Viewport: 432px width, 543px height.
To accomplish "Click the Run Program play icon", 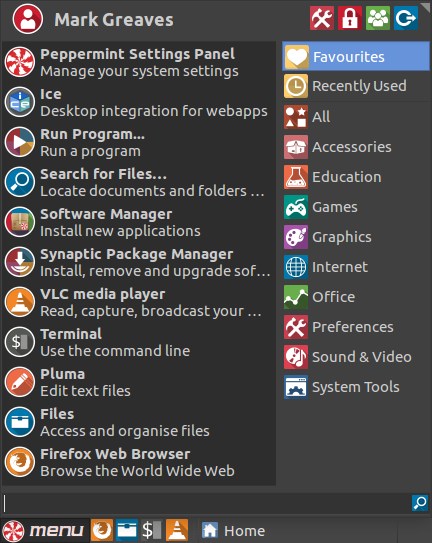I will point(20,142).
